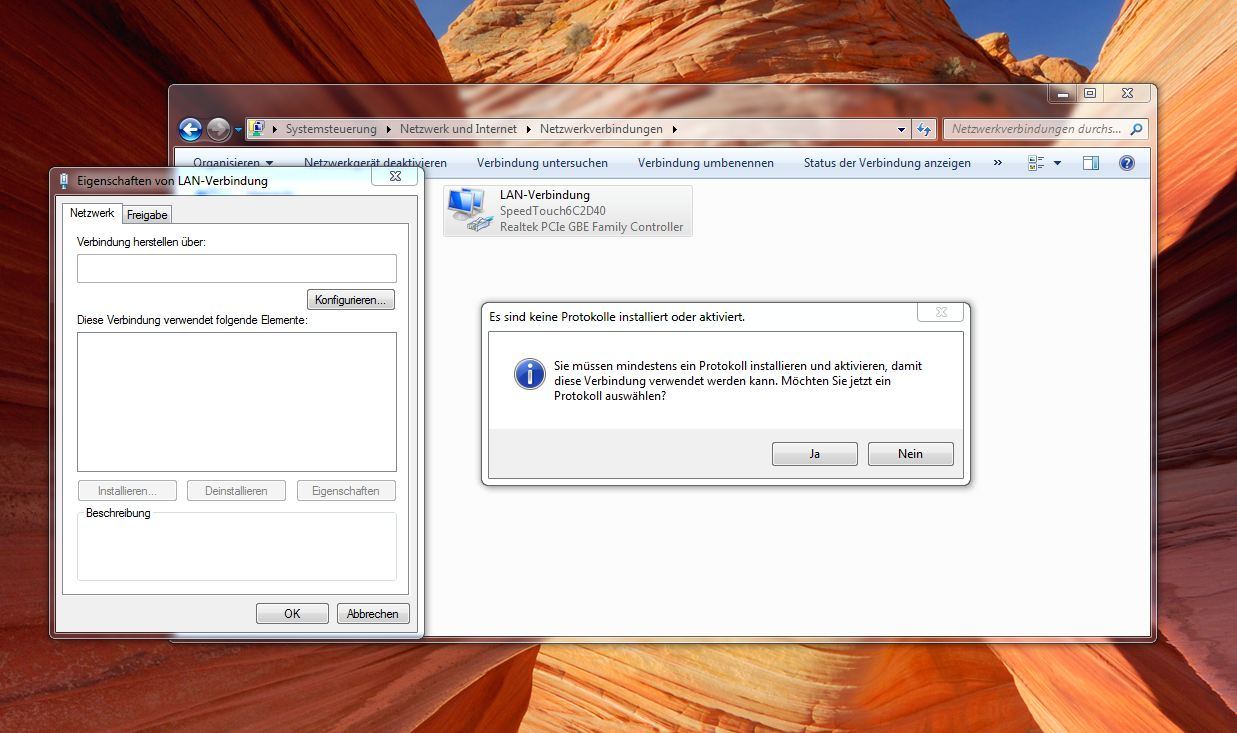Screen dimensions: 1237x733
Task: Confirm properties dialog with OK
Action: pyautogui.click(x=292, y=614)
